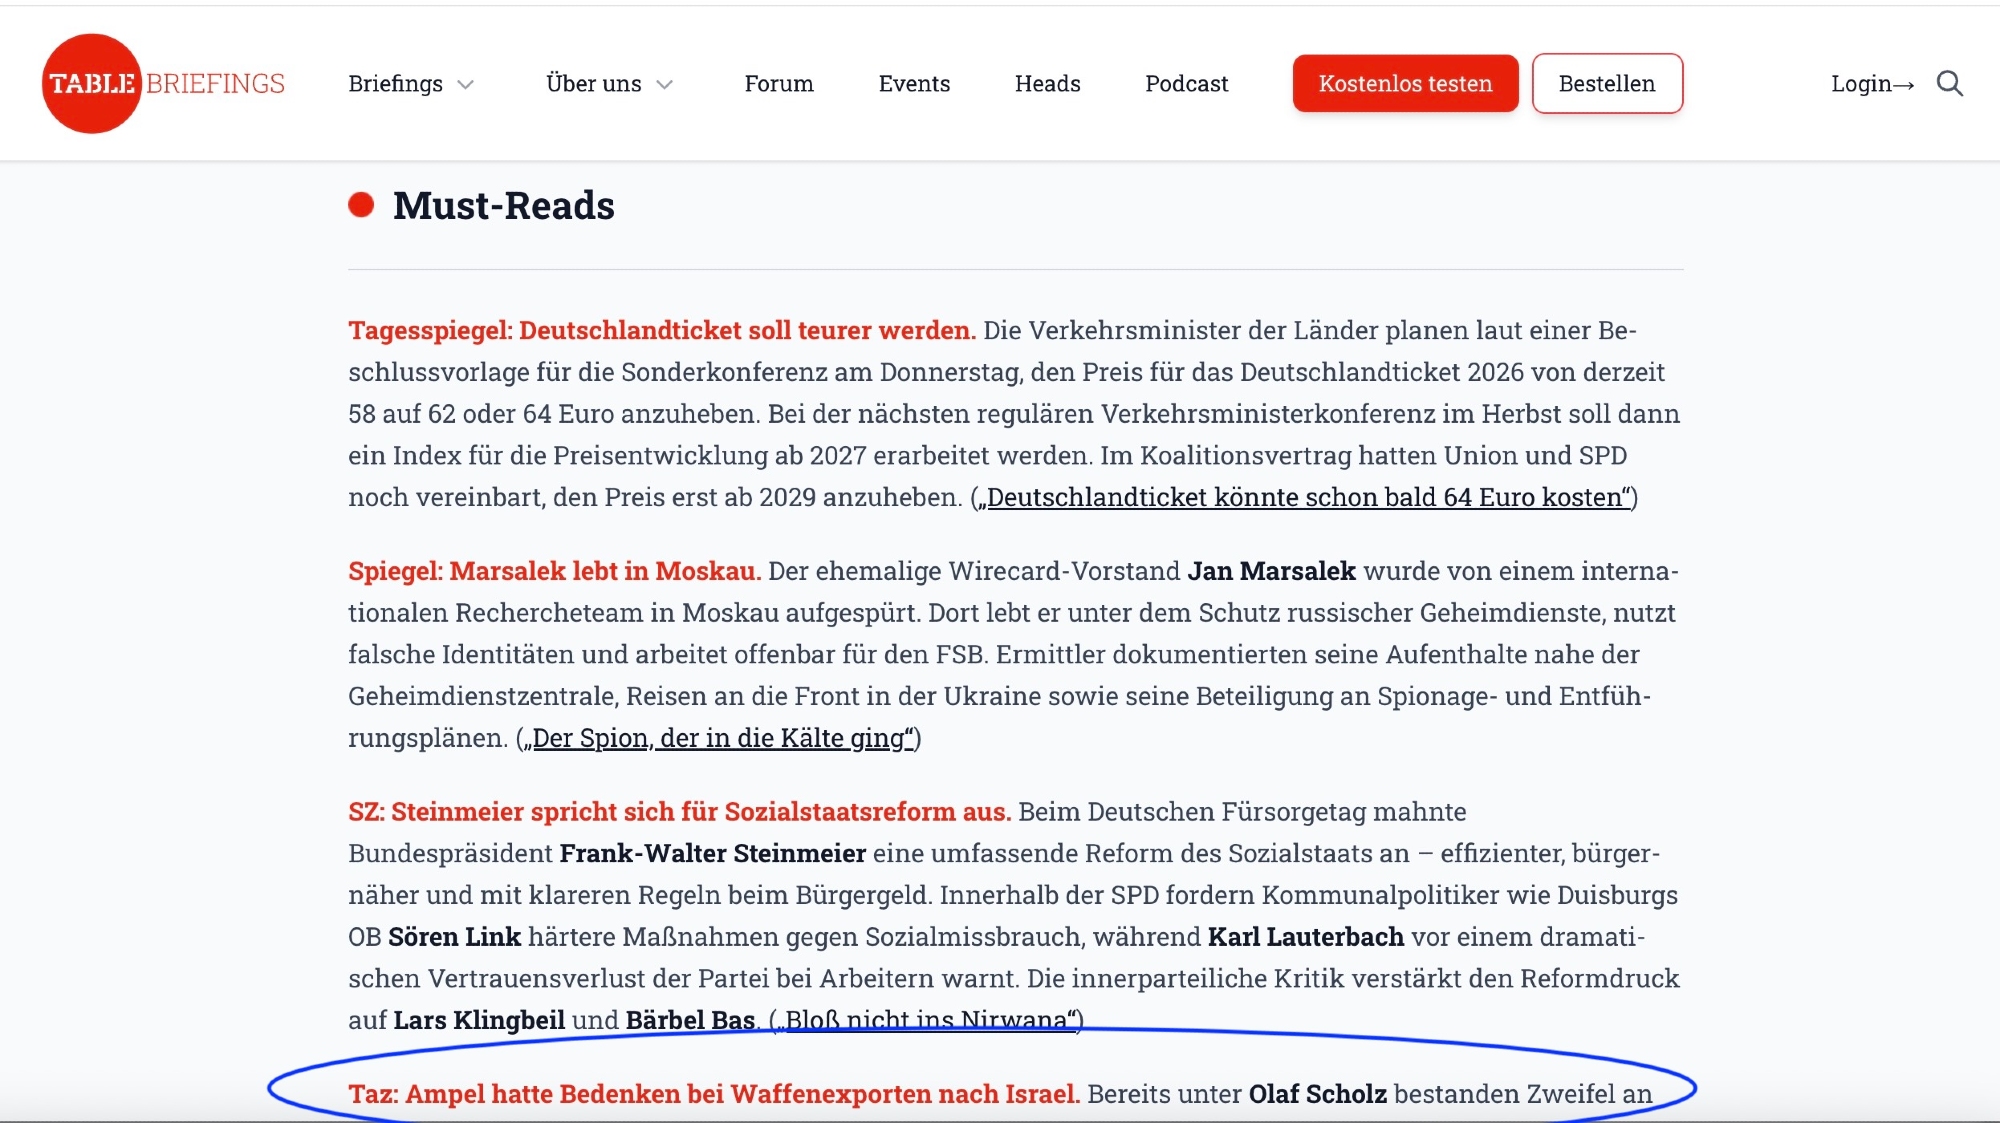Click the Spiegel Marsalek headline
This screenshot has width=2000, height=1123.
(554, 571)
